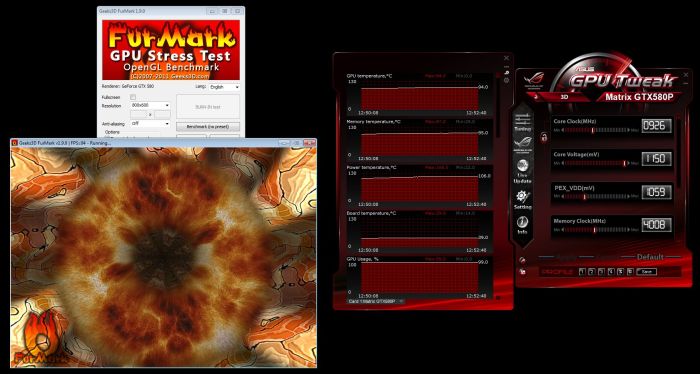Switch to the 3D tab in GPU Tweak

point(564,96)
